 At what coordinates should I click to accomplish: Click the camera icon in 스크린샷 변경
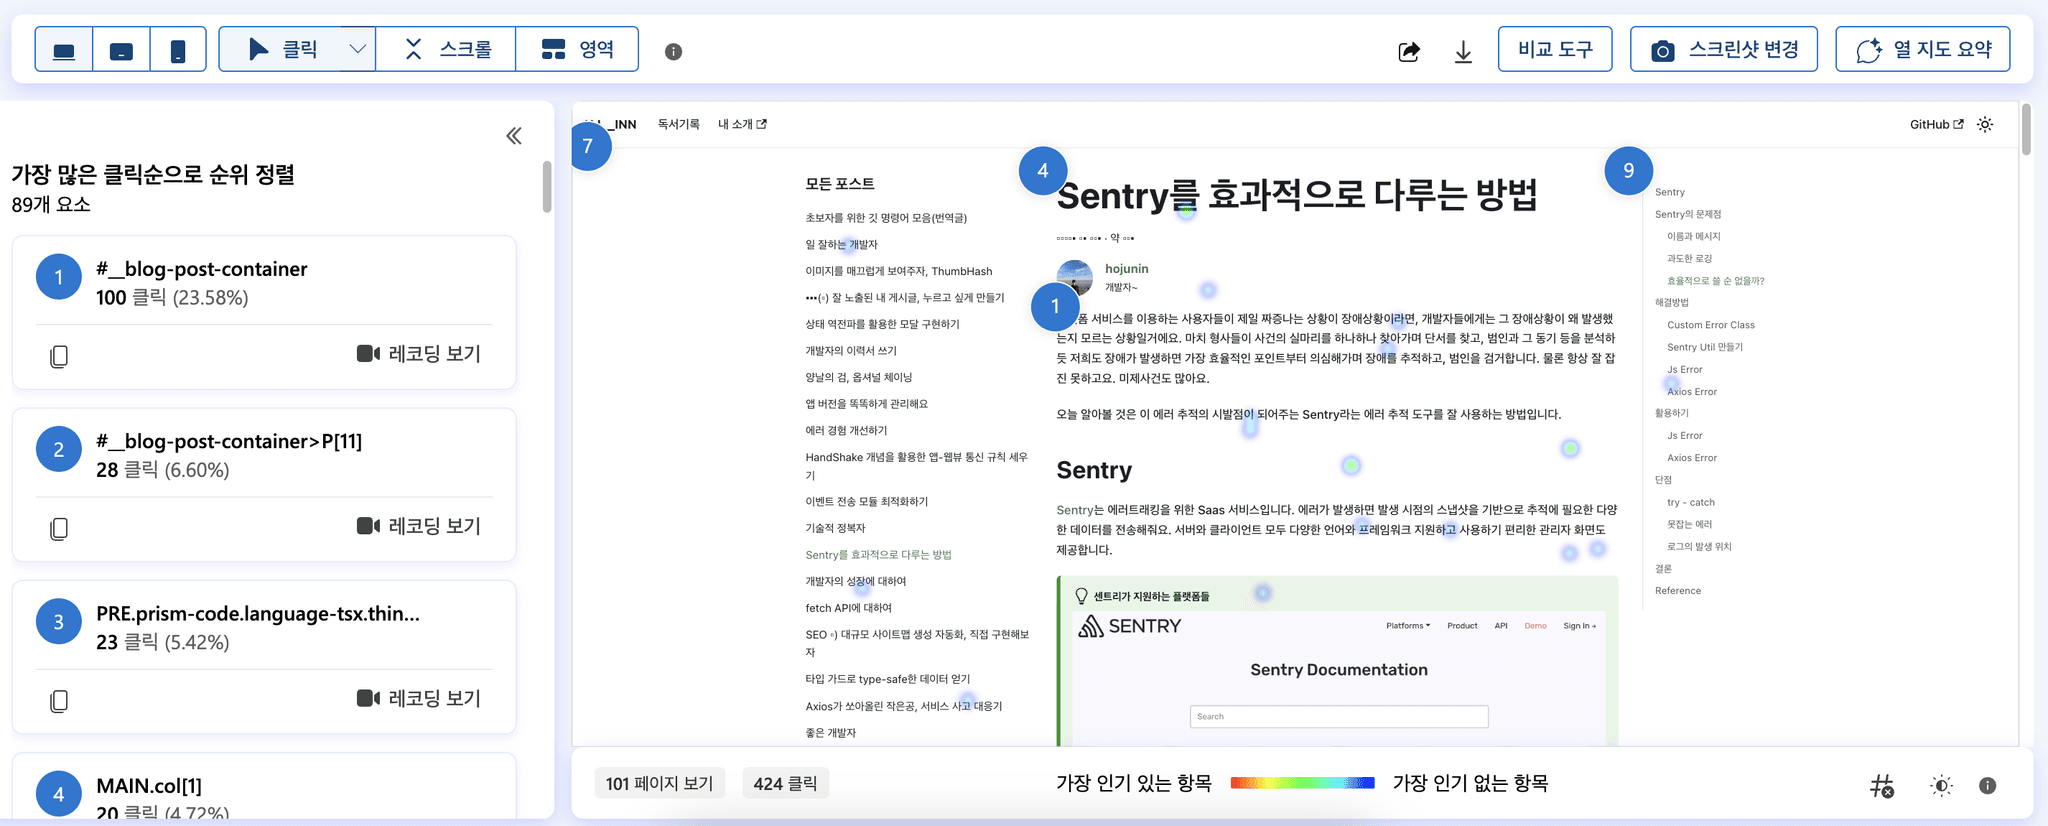click(x=1662, y=51)
